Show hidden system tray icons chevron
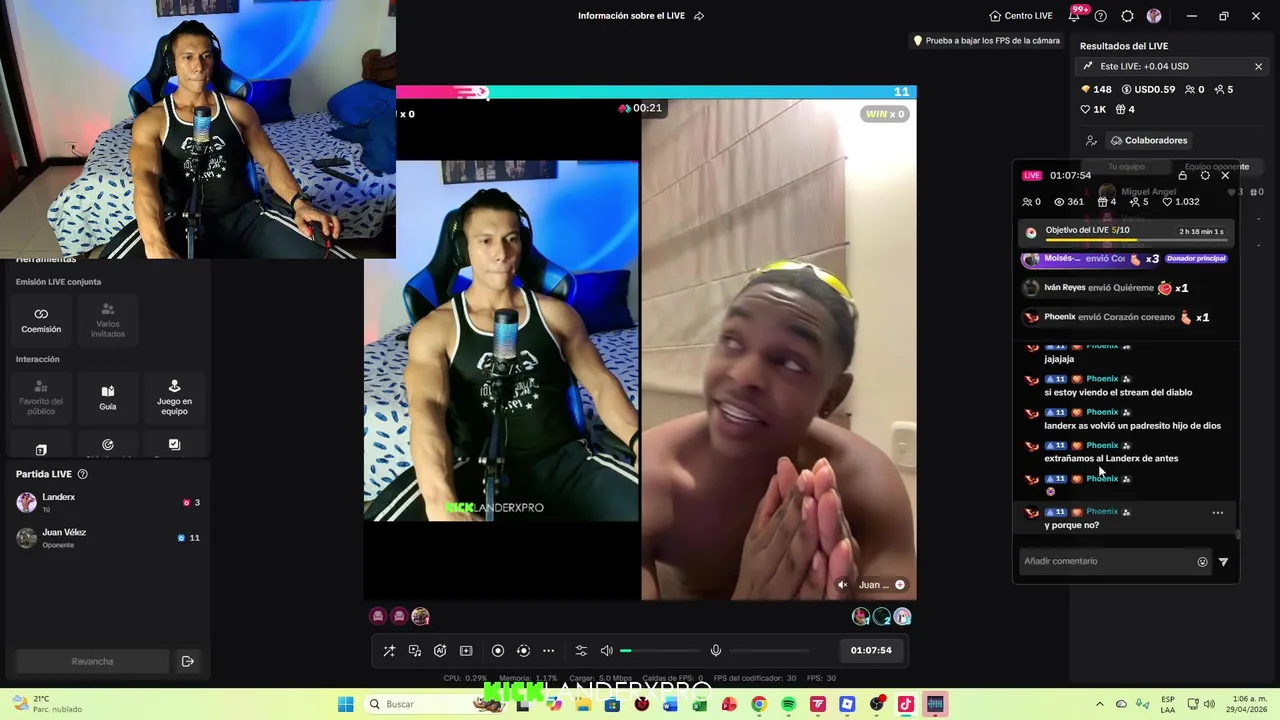 click(x=1100, y=704)
